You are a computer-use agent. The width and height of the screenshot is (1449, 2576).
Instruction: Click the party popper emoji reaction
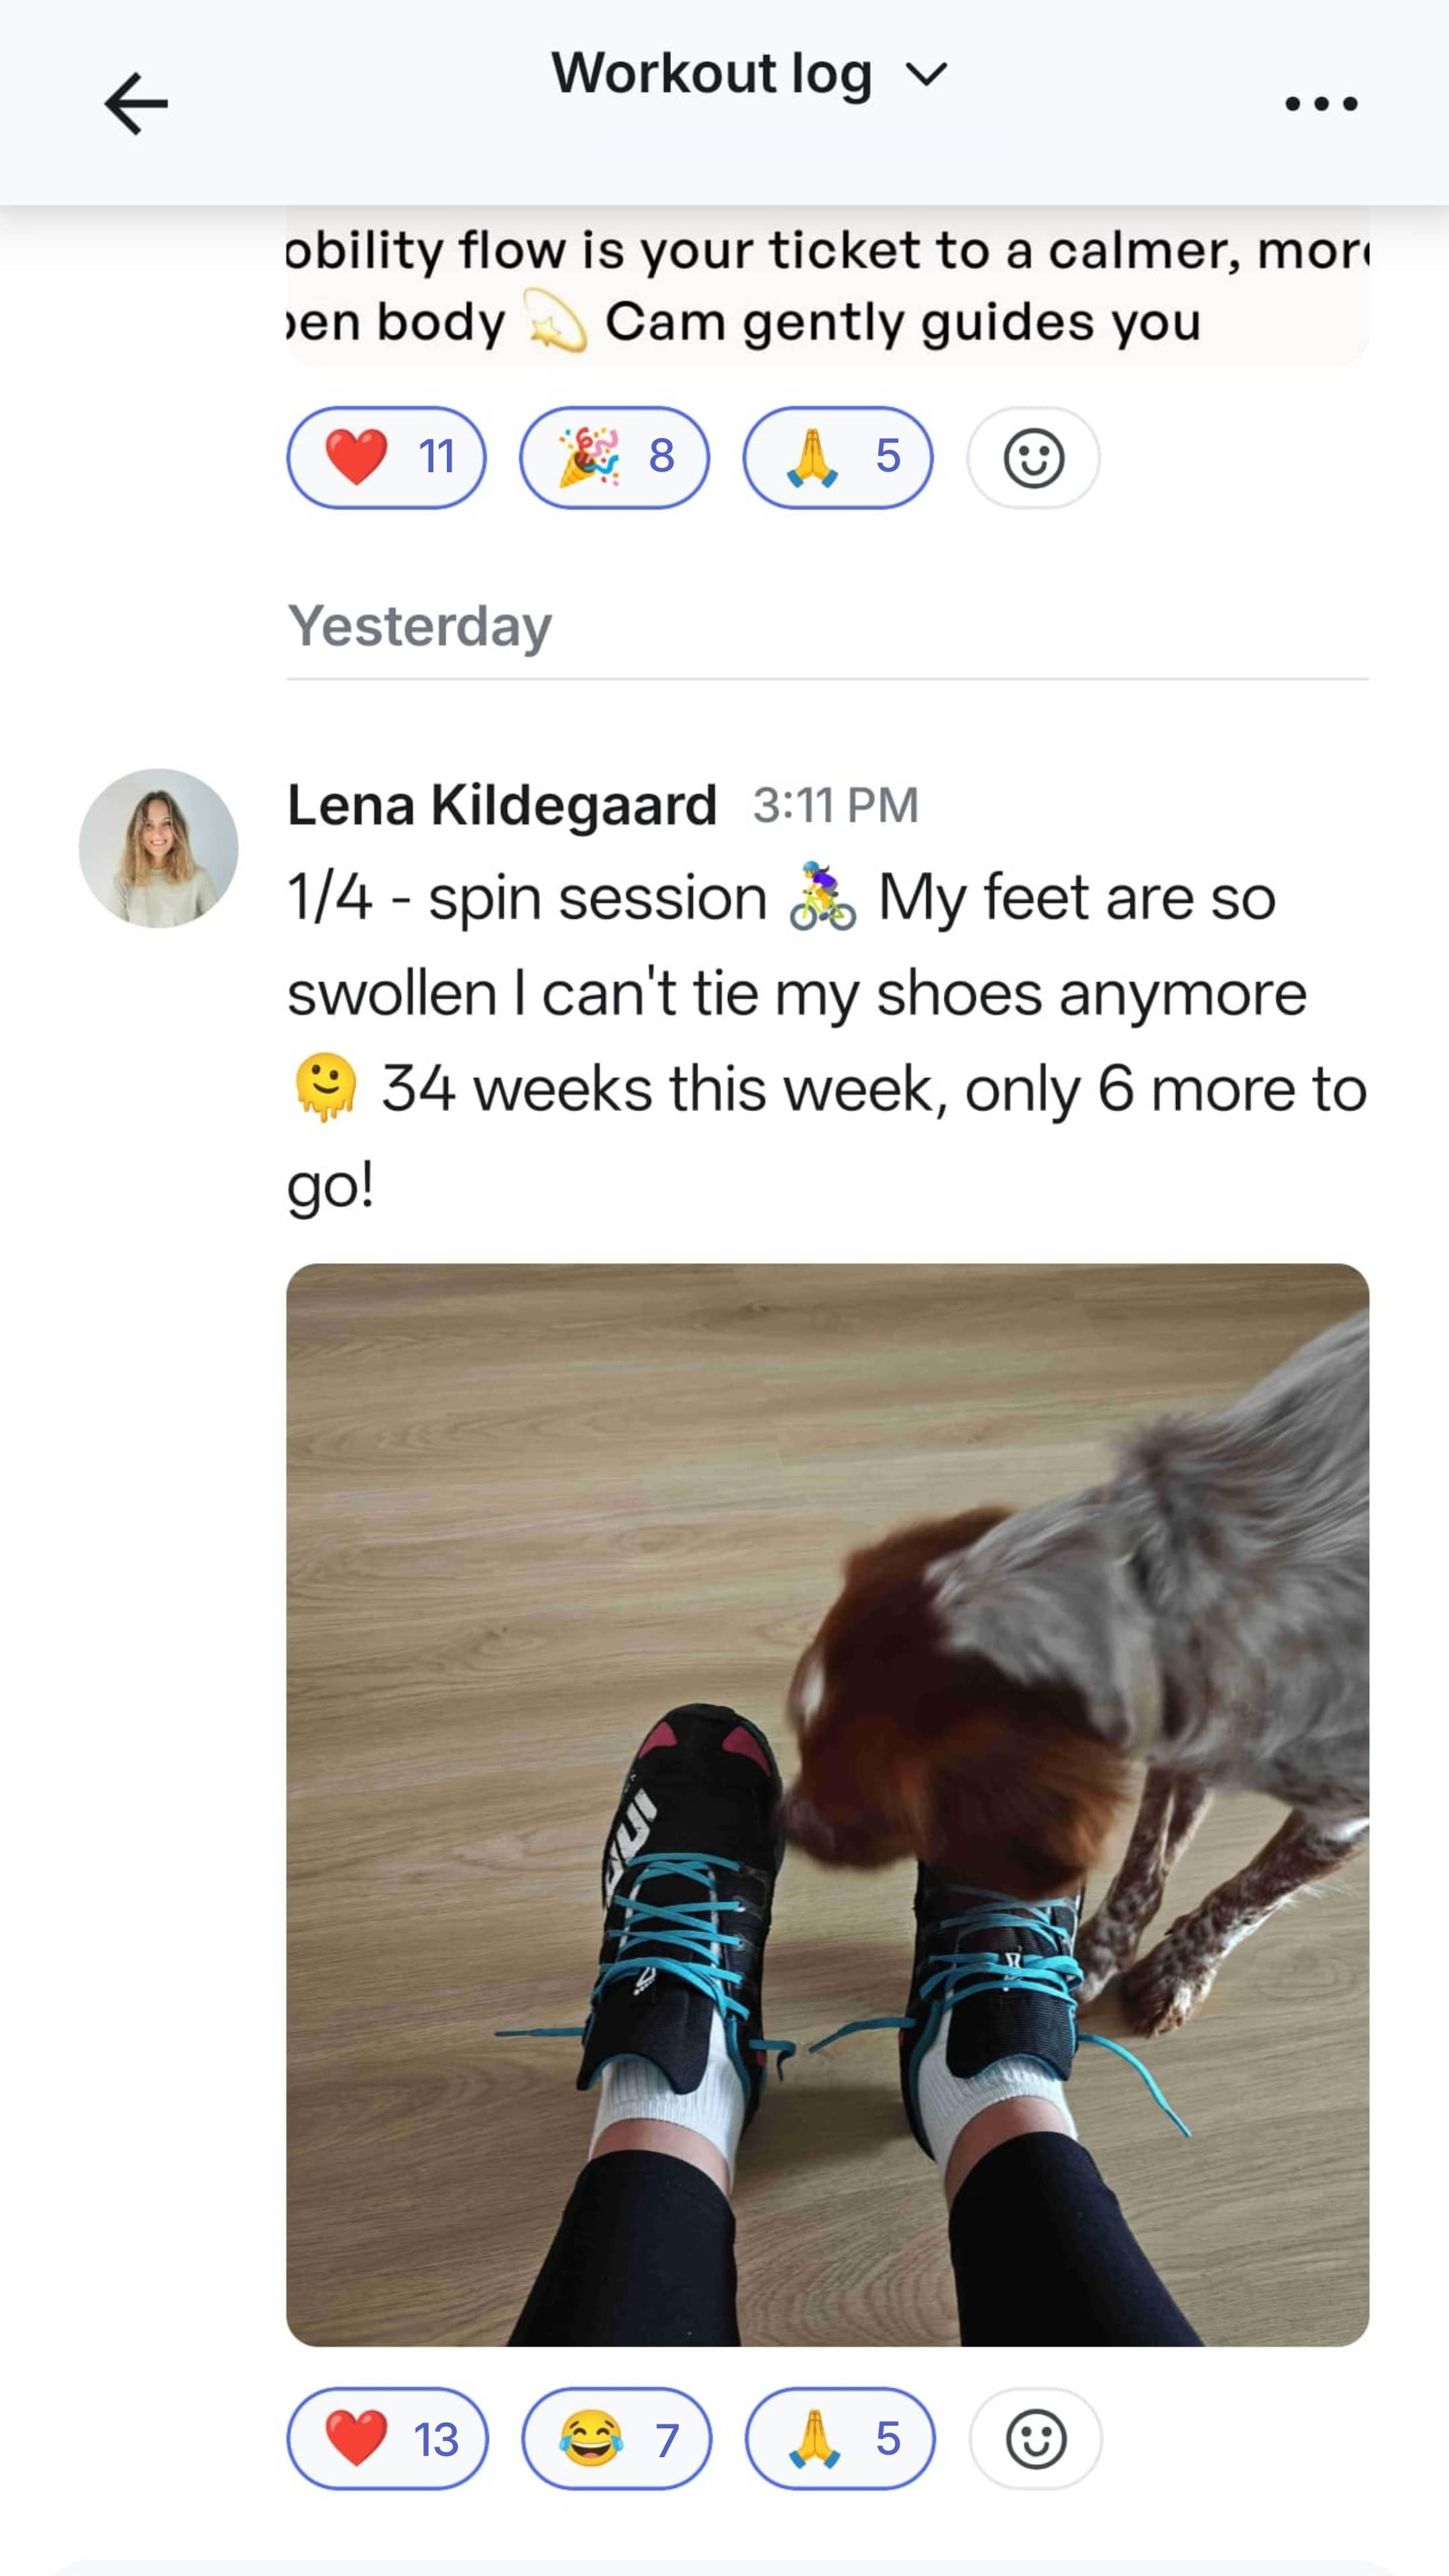[x=587, y=458]
